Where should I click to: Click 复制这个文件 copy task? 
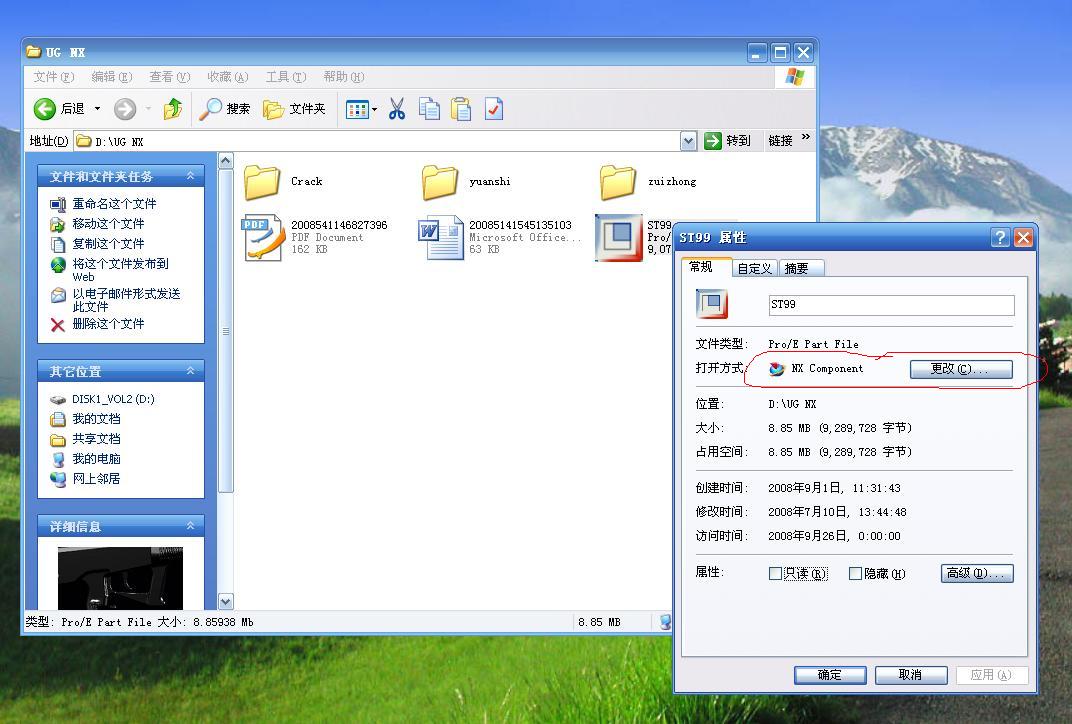[108, 243]
